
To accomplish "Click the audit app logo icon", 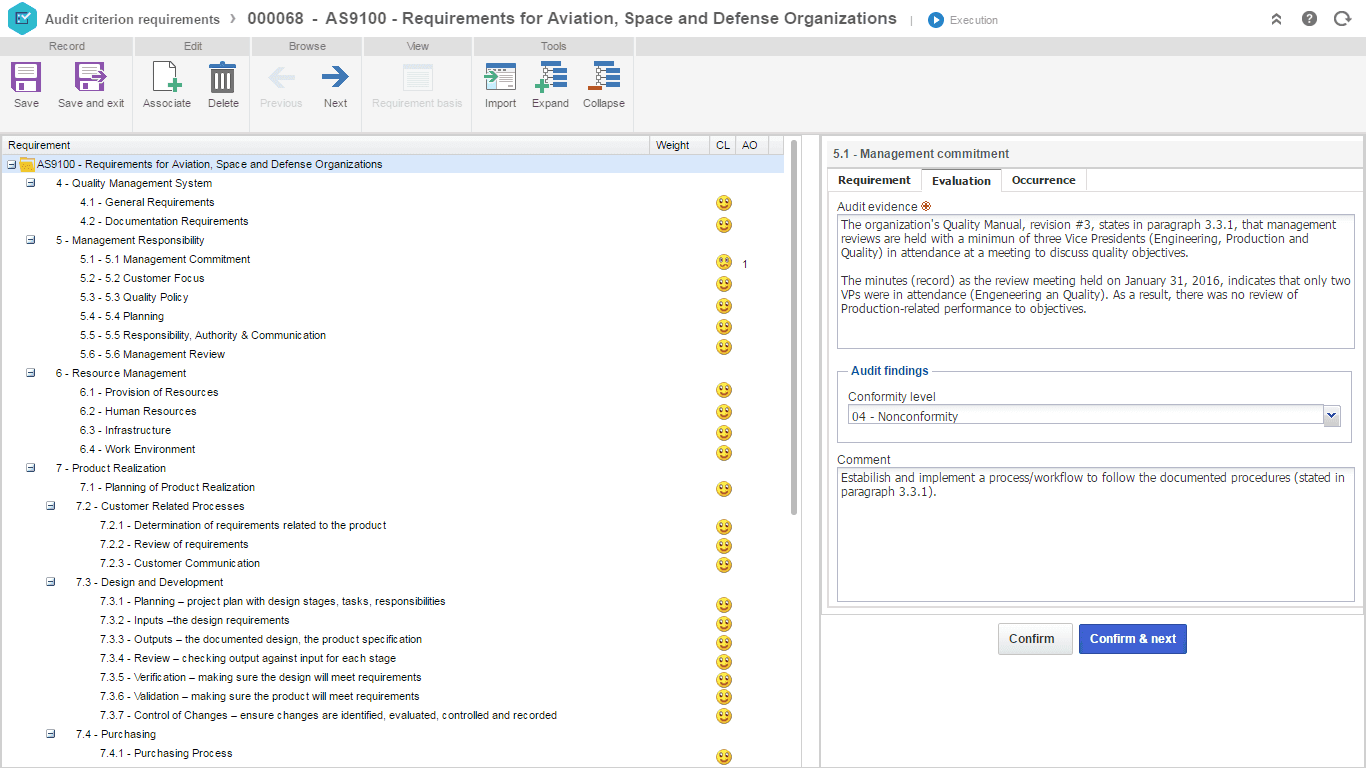I will pos(21,19).
